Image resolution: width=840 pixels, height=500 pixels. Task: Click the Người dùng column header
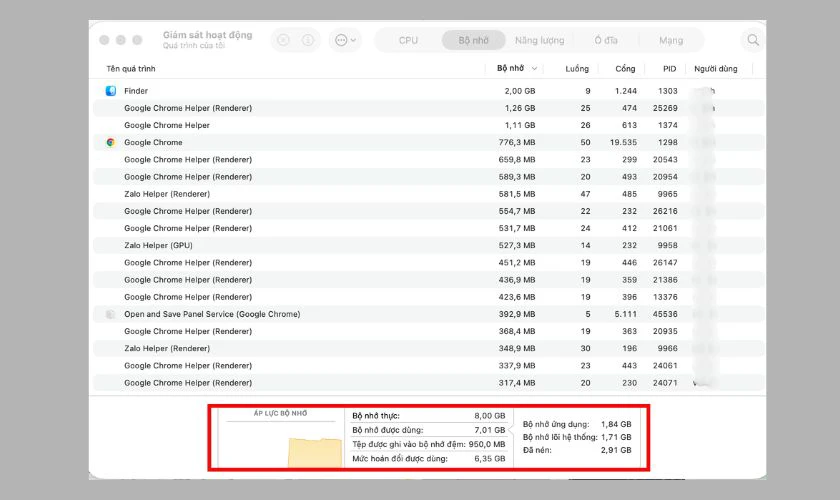coord(714,69)
